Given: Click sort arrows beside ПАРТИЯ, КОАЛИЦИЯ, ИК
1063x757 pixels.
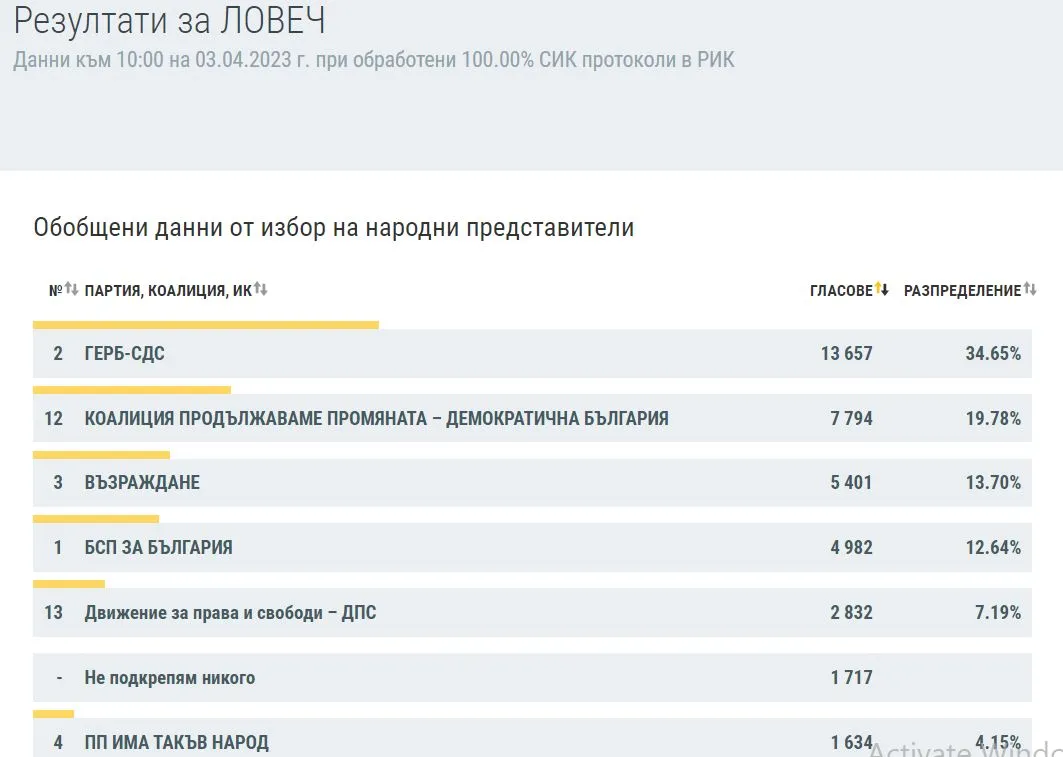Looking at the screenshot, I should 260,290.
